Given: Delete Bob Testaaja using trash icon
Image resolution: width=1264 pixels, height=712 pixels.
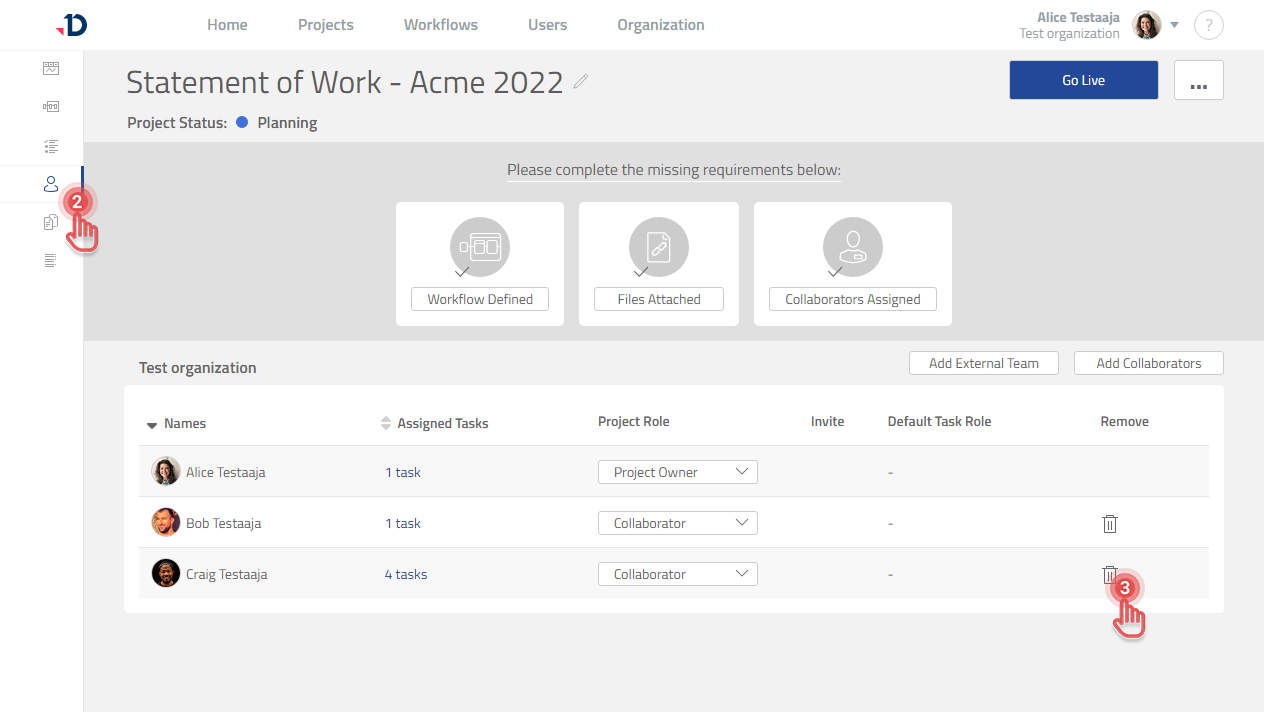Looking at the screenshot, I should pyautogui.click(x=1109, y=524).
